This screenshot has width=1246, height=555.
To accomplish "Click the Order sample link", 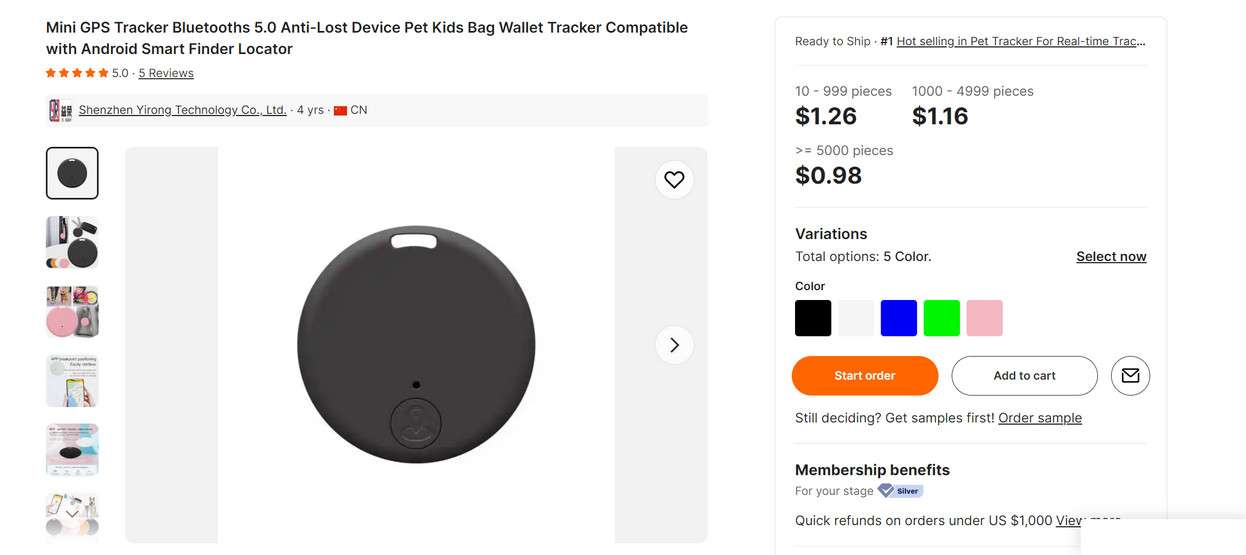I will 1040,418.
